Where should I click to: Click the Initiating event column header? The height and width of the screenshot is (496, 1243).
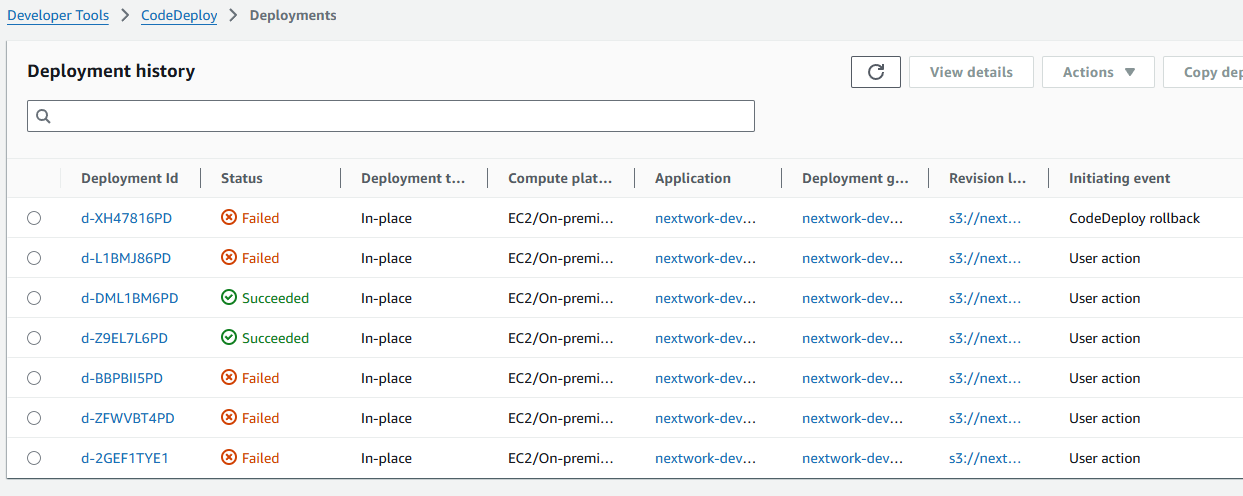1119,178
